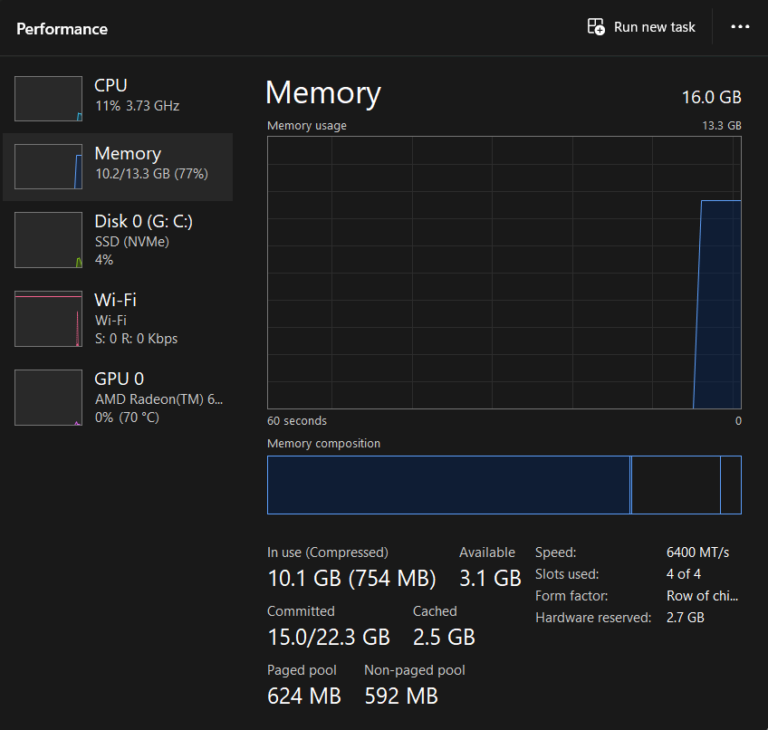This screenshot has width=768, height=730.
Task: Click the 0% (70 °C) GPU status text
Action: click(127, 417)
